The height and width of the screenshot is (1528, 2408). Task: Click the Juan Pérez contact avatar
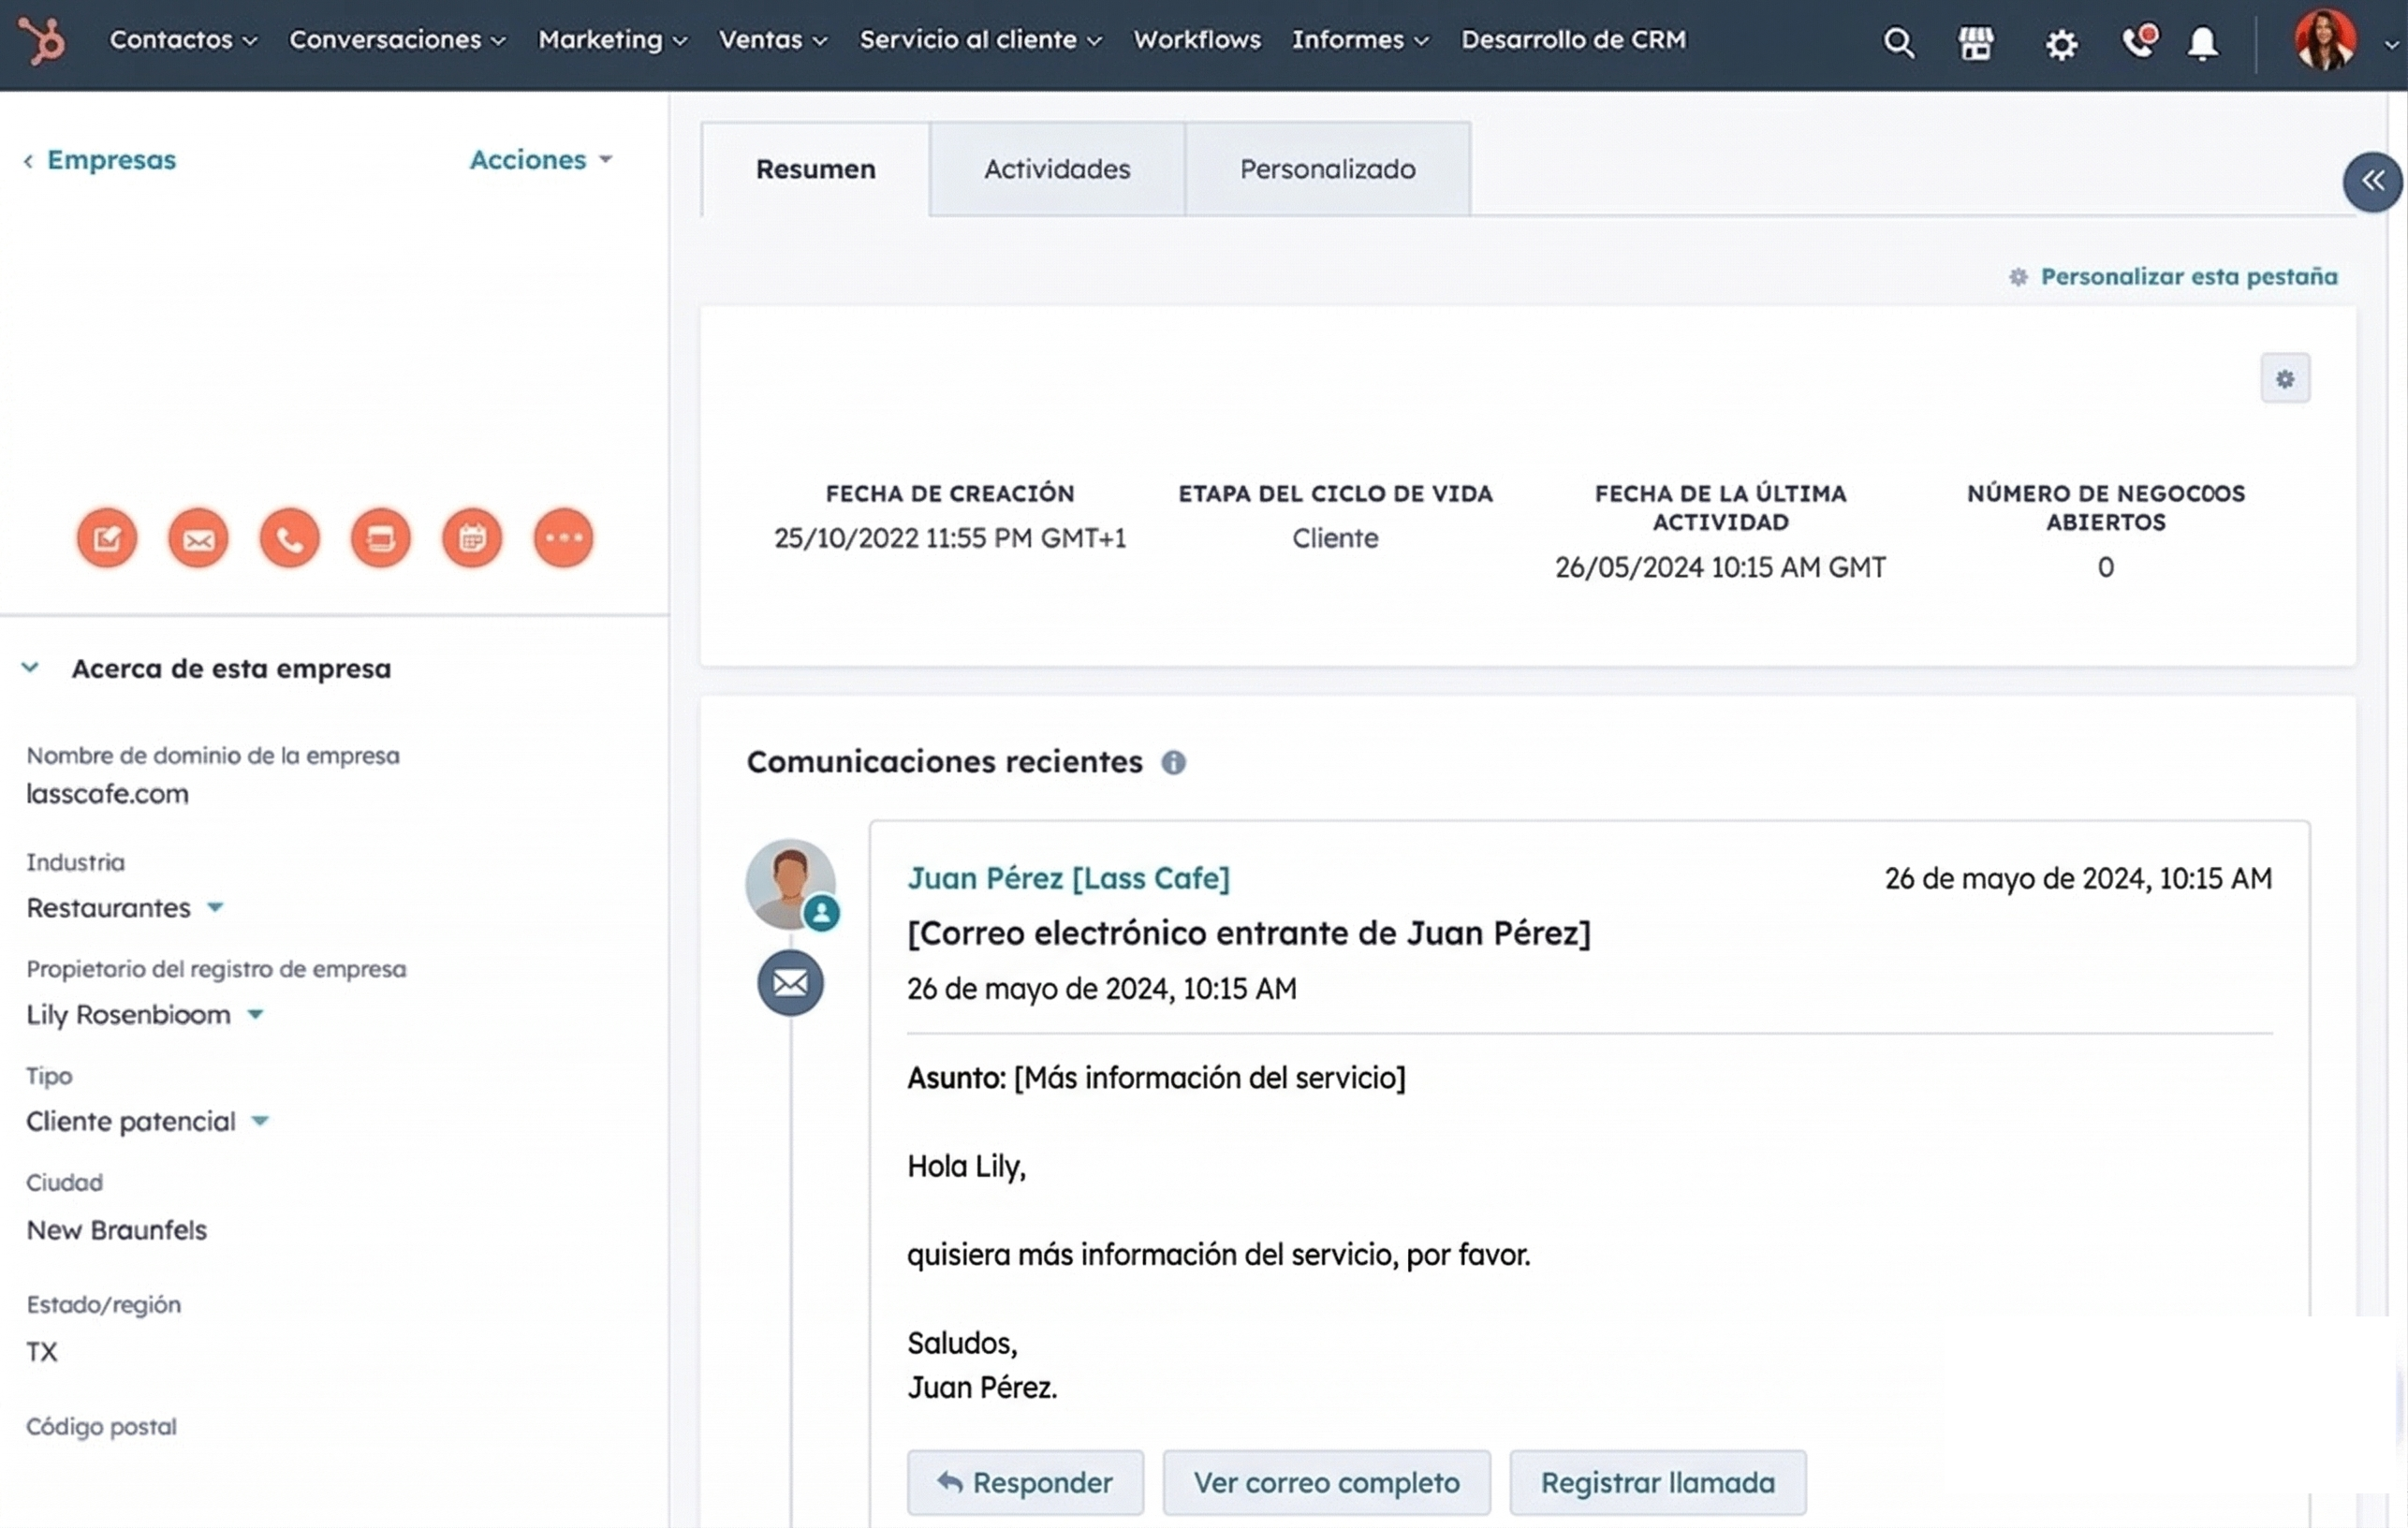tap(789, 883)
